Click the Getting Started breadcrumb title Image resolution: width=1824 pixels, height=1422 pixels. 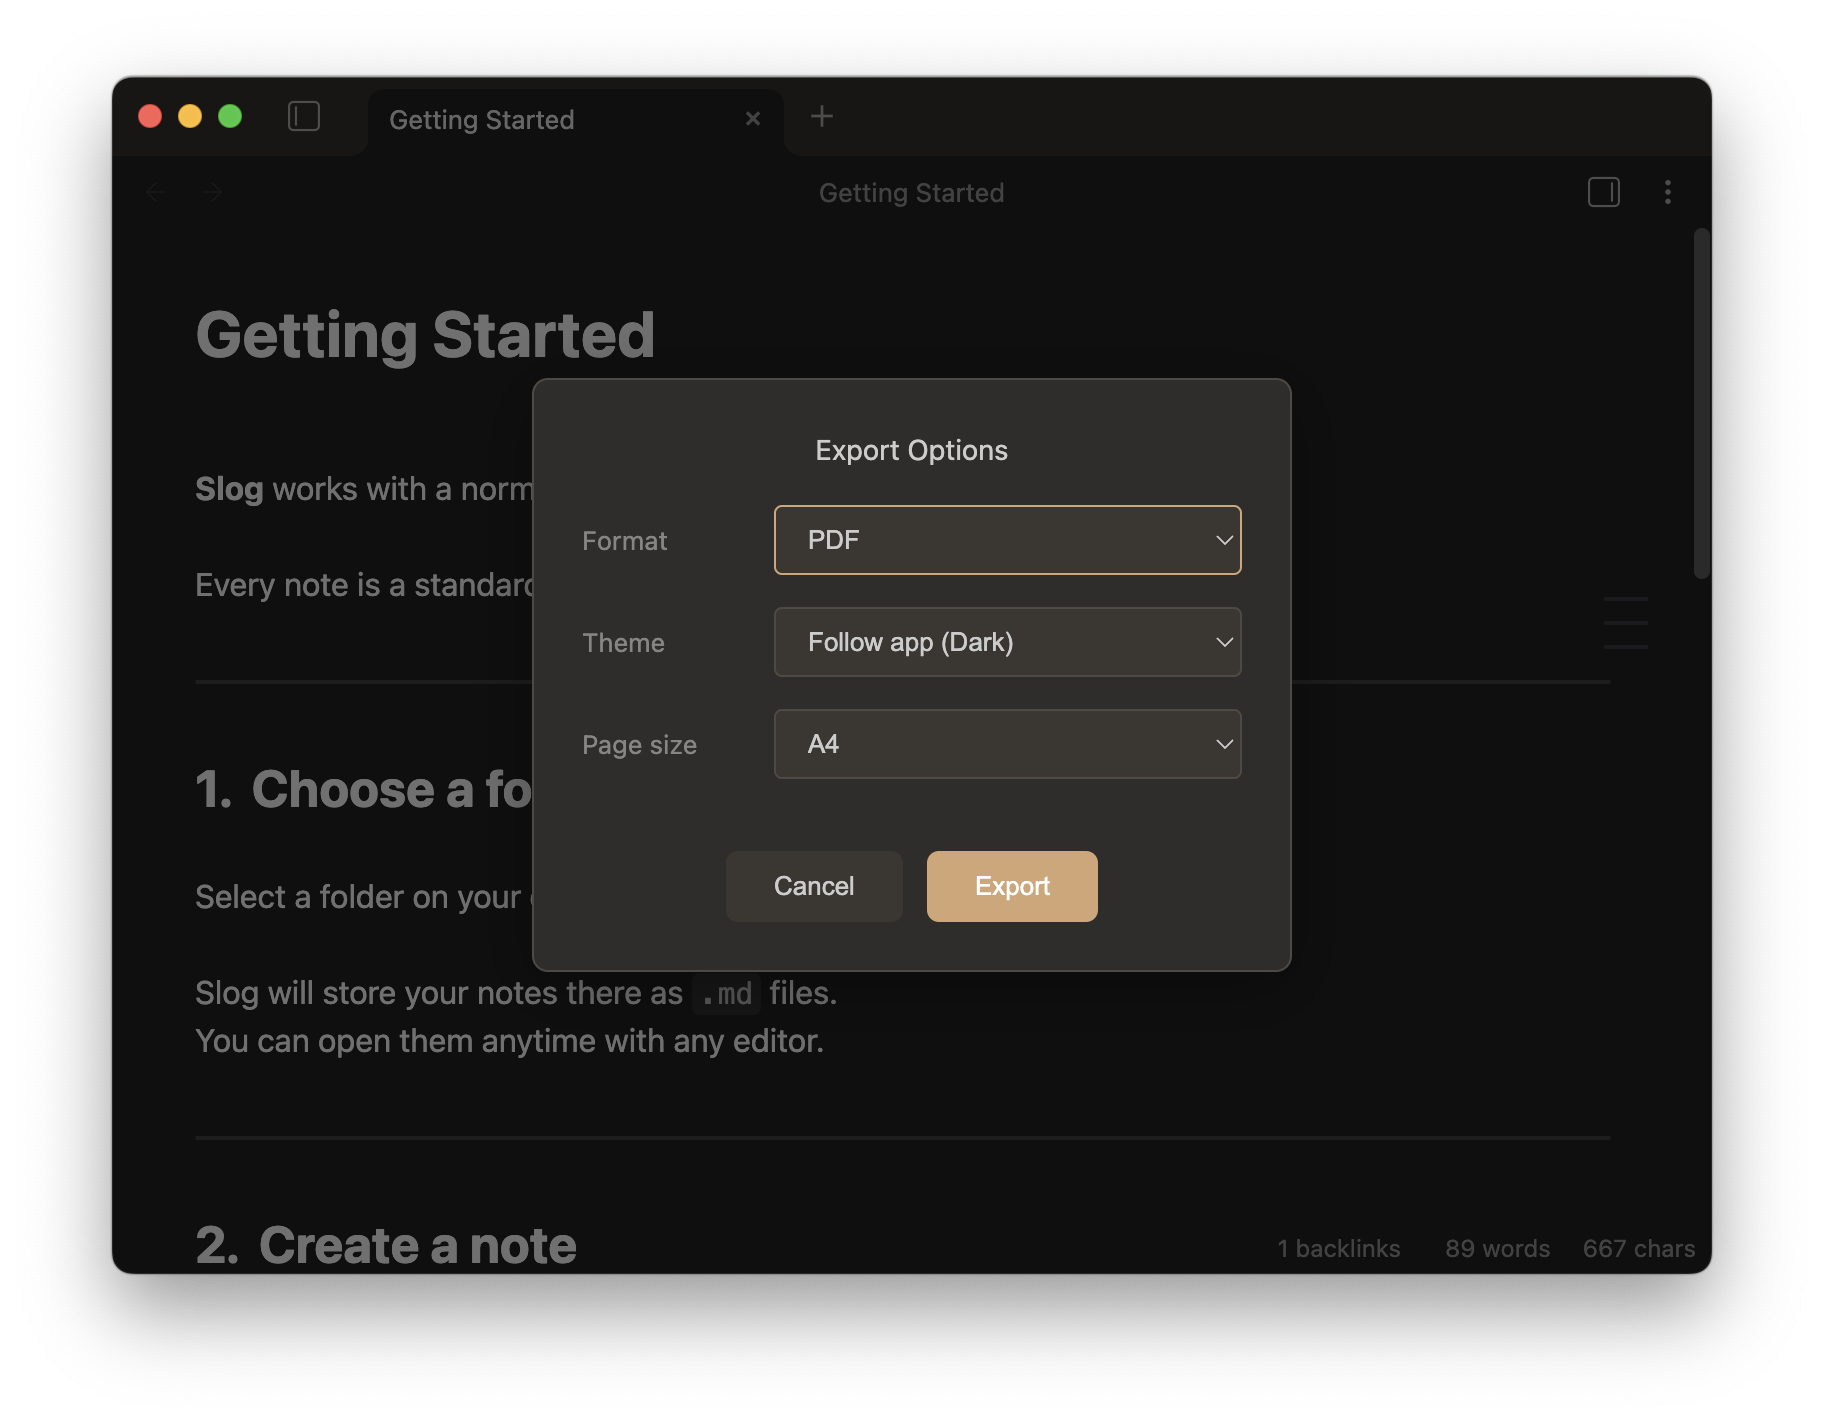click(911, 193)
